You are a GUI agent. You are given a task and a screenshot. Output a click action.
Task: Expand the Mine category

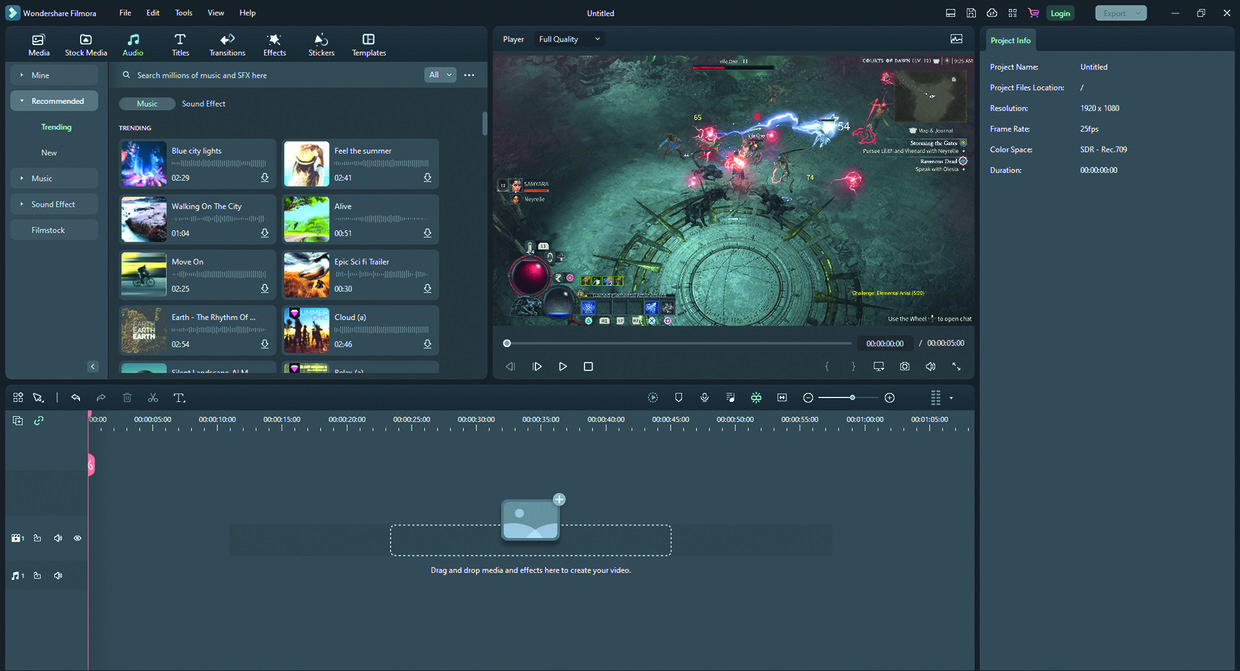[x=55, y=75]
